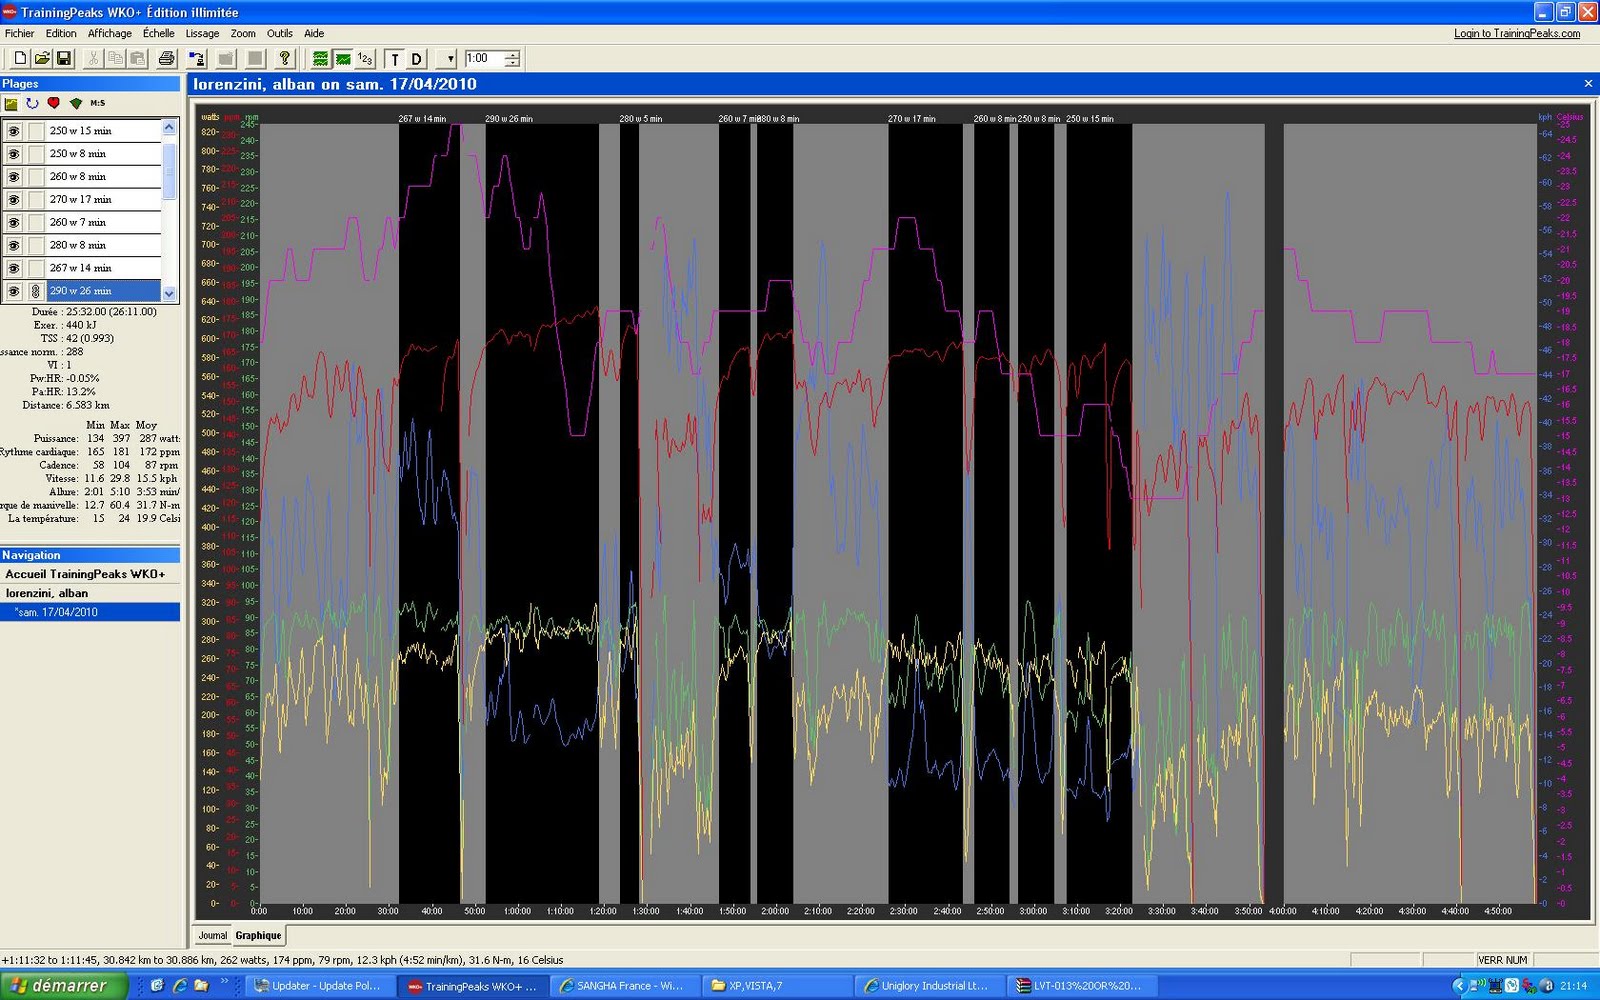The height and width of the screenshot is (1000, 1600).
Task: Increase smoothing value with the up spinner
Action: (512, 54)
